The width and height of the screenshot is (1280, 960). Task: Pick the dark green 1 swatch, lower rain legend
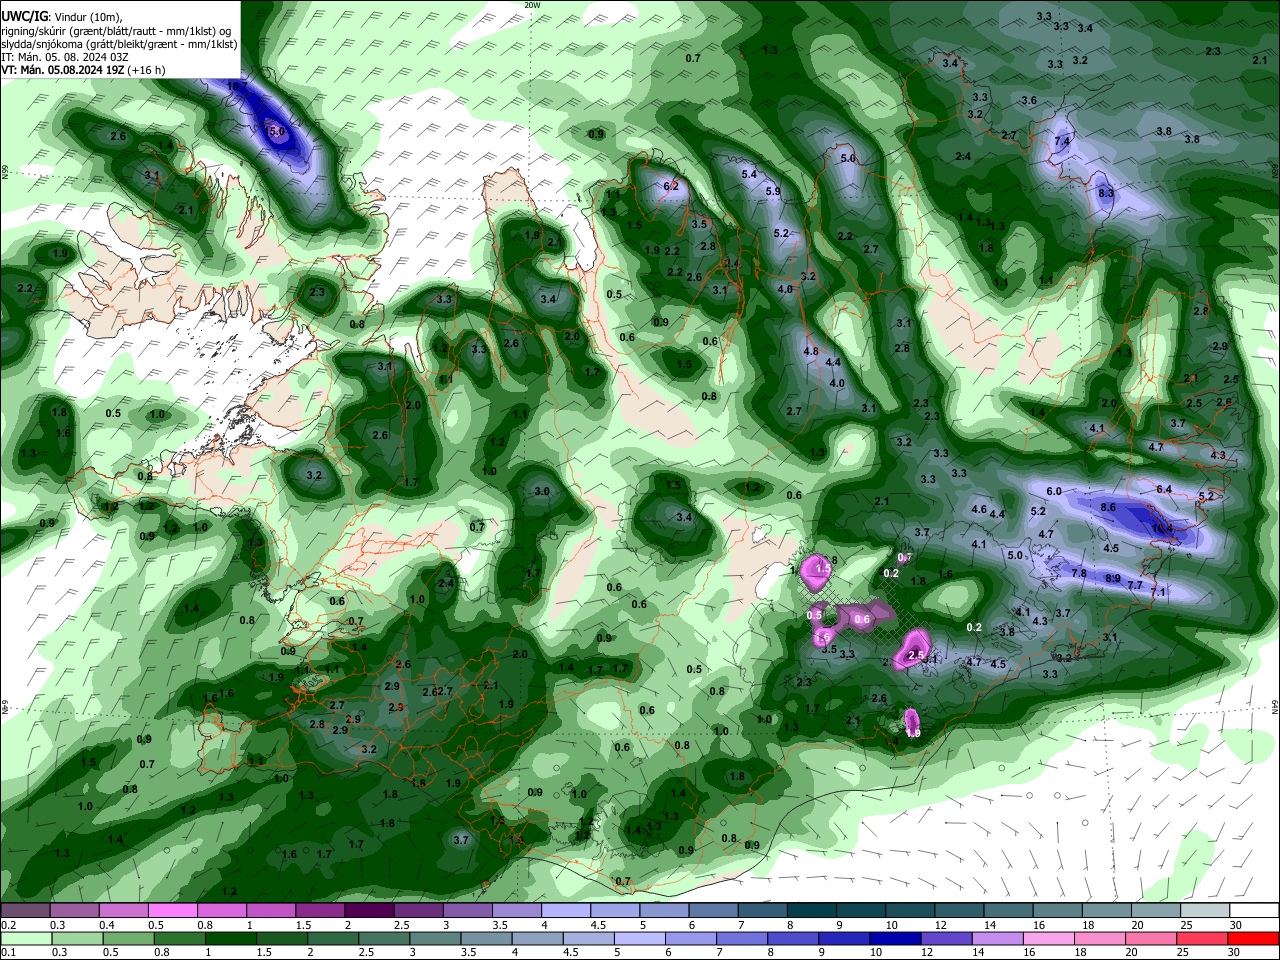tap(231, 938)
